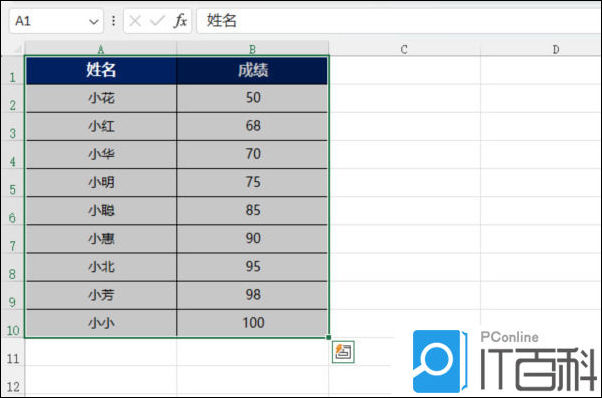Select row 1 header
Viewport: 602px width, 398px height.
13,71
